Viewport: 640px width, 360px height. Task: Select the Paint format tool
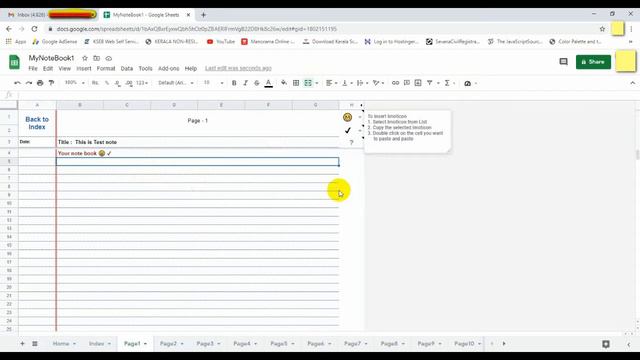click(51, 83)
